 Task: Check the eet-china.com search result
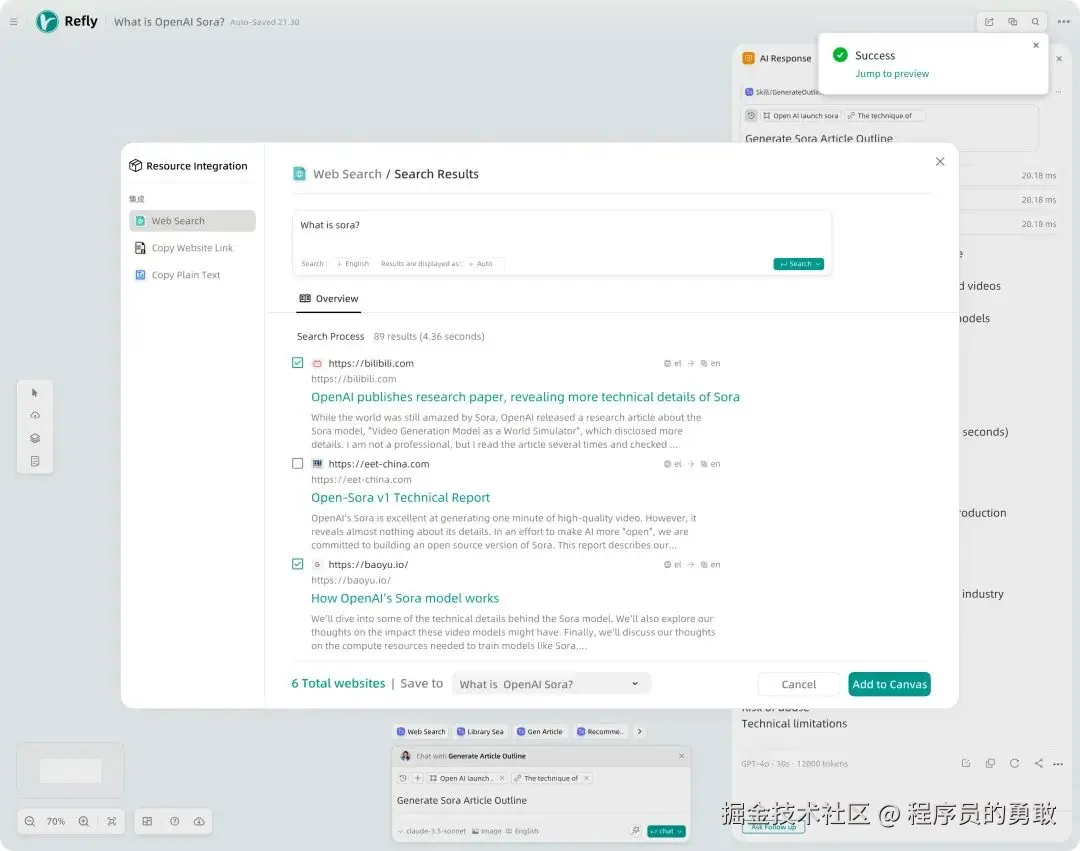point(297,464)
